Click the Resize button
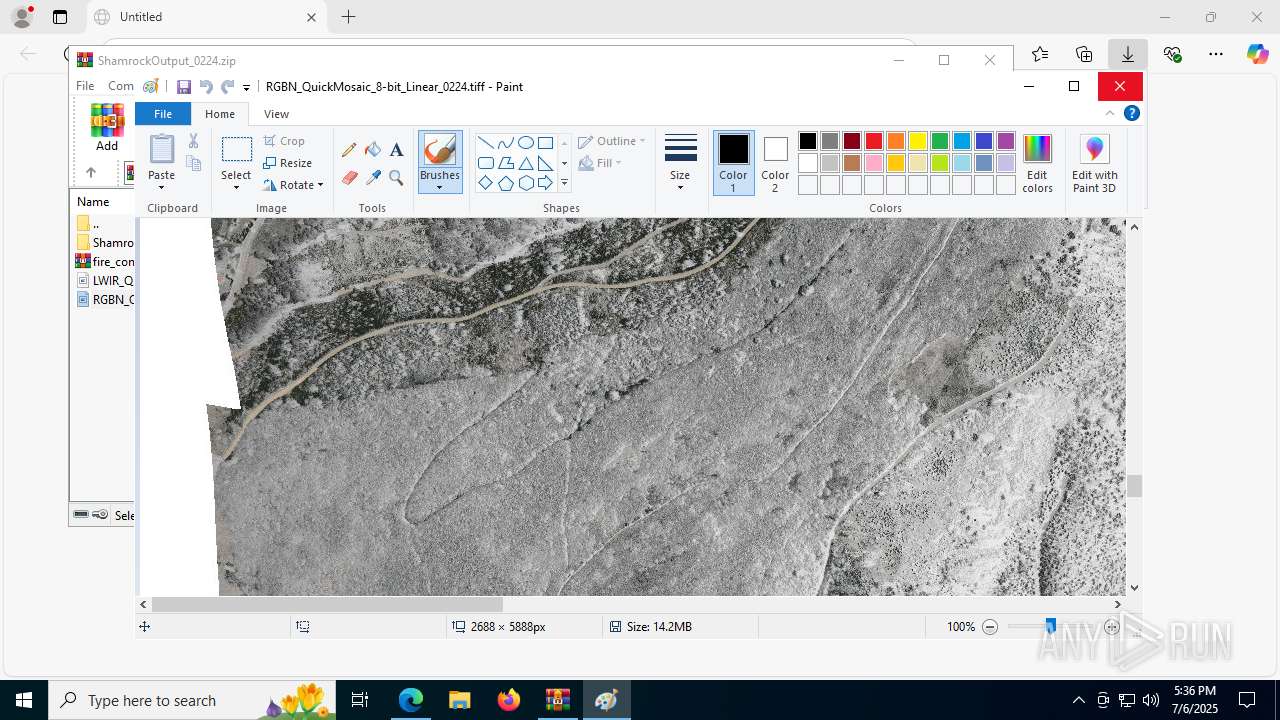 [x=288, y=163]
